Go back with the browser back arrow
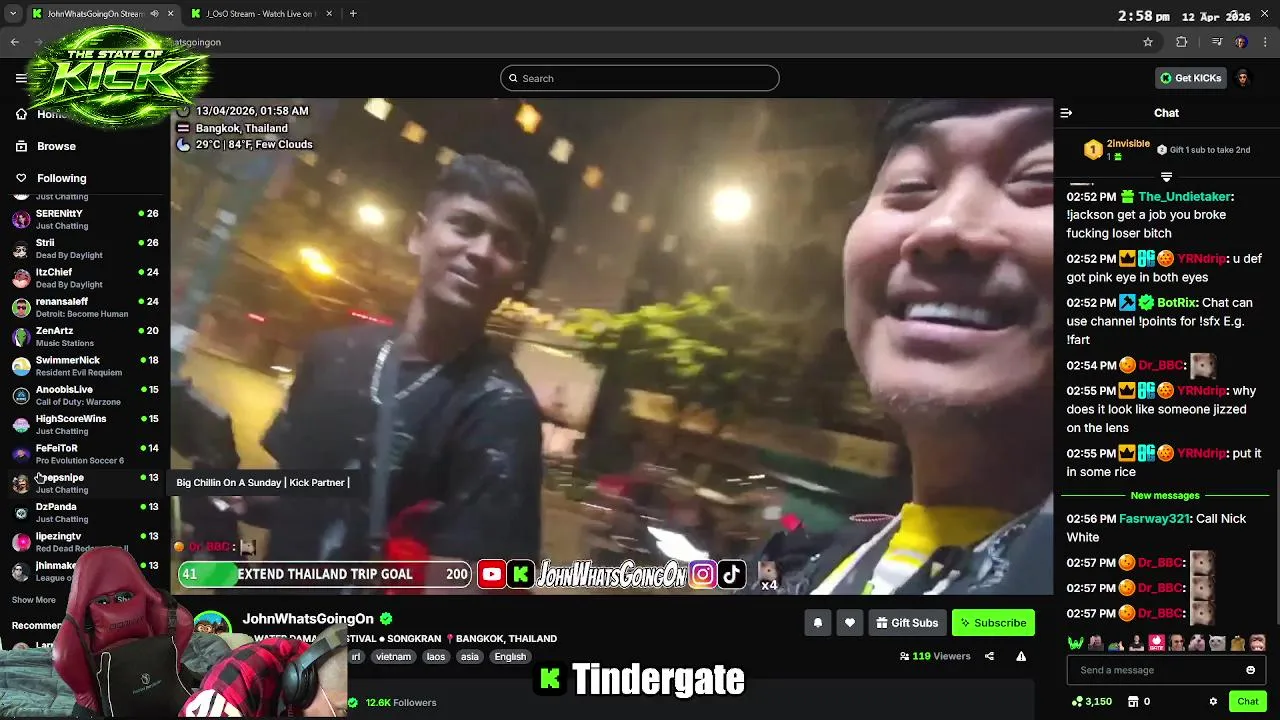The height and width of the screenshot is (720, 1280). pos(14,42)
